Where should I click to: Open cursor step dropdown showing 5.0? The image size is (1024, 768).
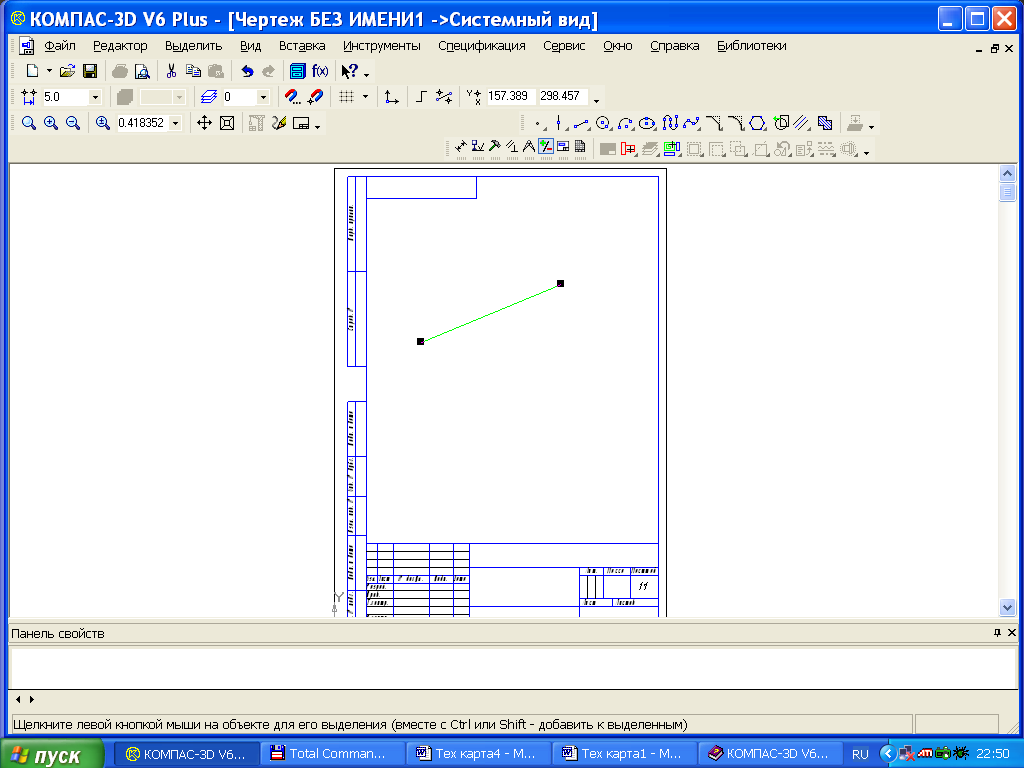tap(95, 97)
